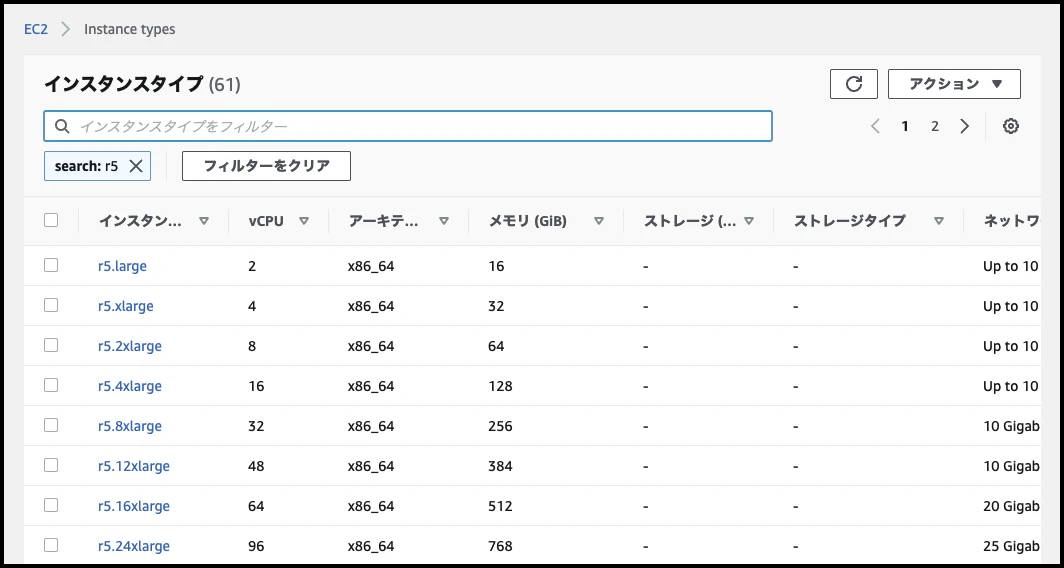Toggle the select-all header checkbox
1064x568 pixels.
pyautogui.click(x=51, y=220)
